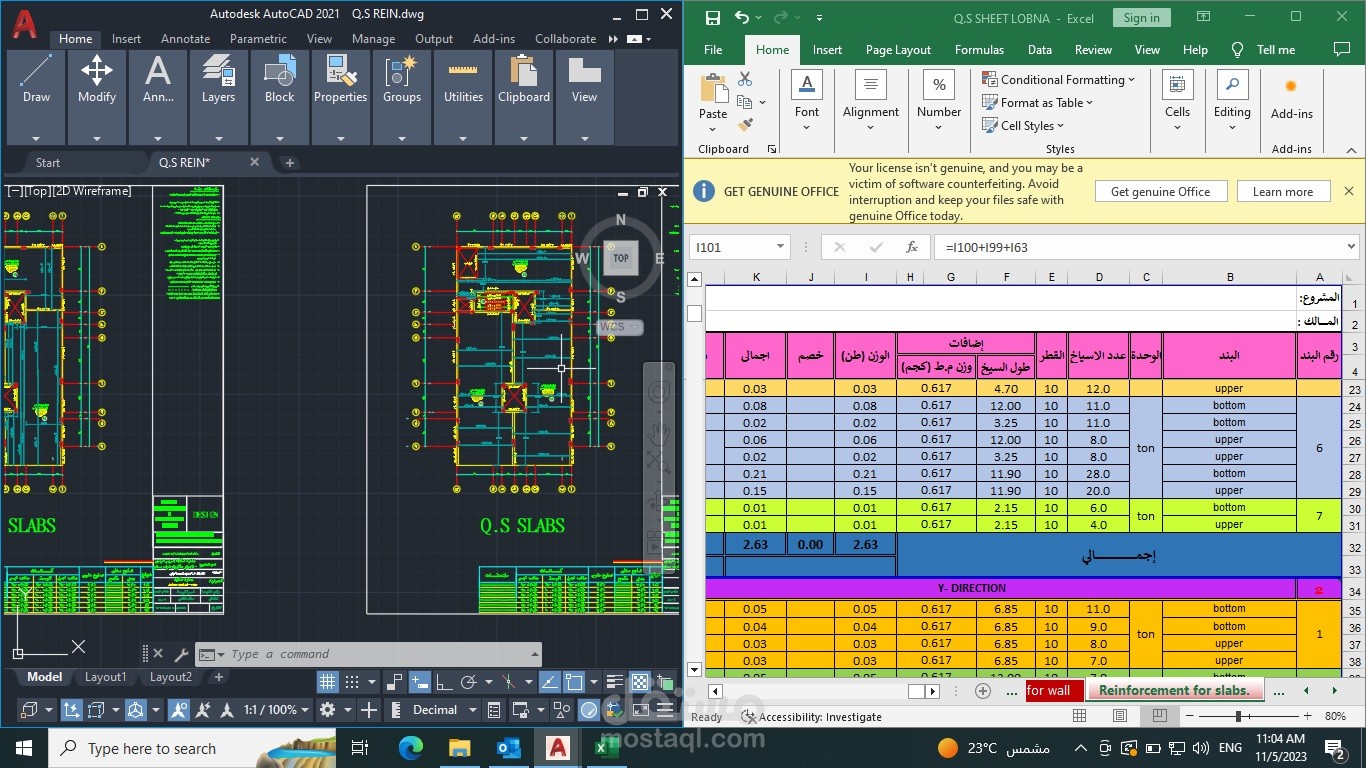1366x768 pixels.
Task: Click the Learn more button
Action: pyautogui.click(x=1282, y=192)
